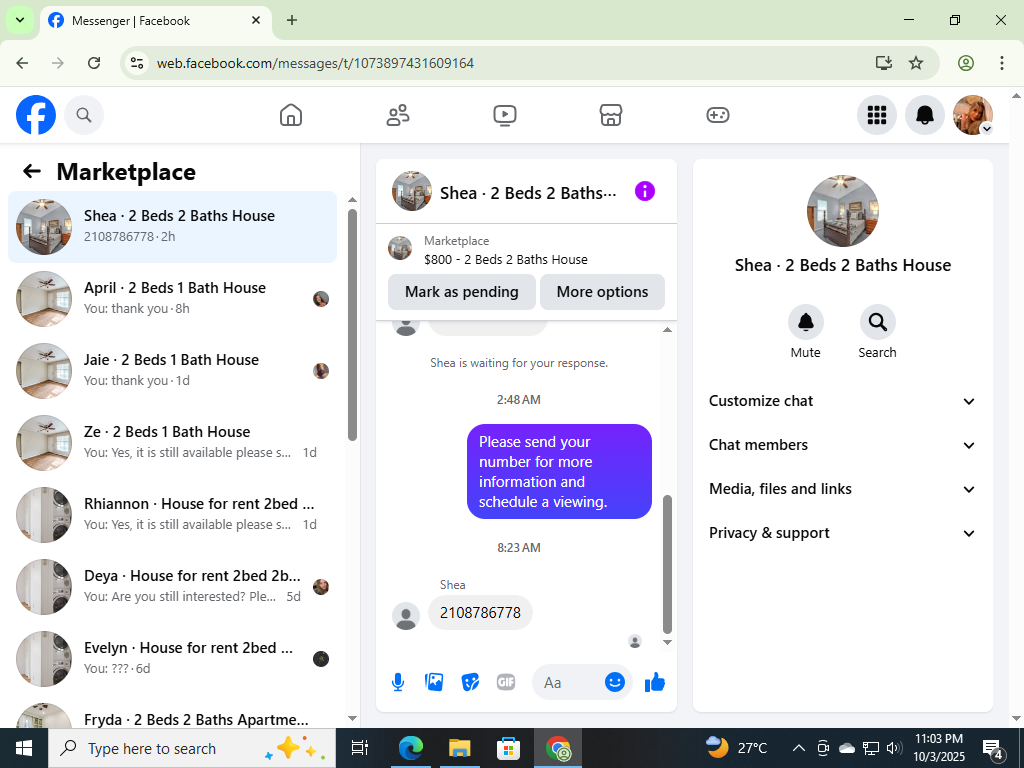Viewport: 1024px width, 768px height.
Task: Open the Gaming controller icon
Action: [x=718, y=115]
